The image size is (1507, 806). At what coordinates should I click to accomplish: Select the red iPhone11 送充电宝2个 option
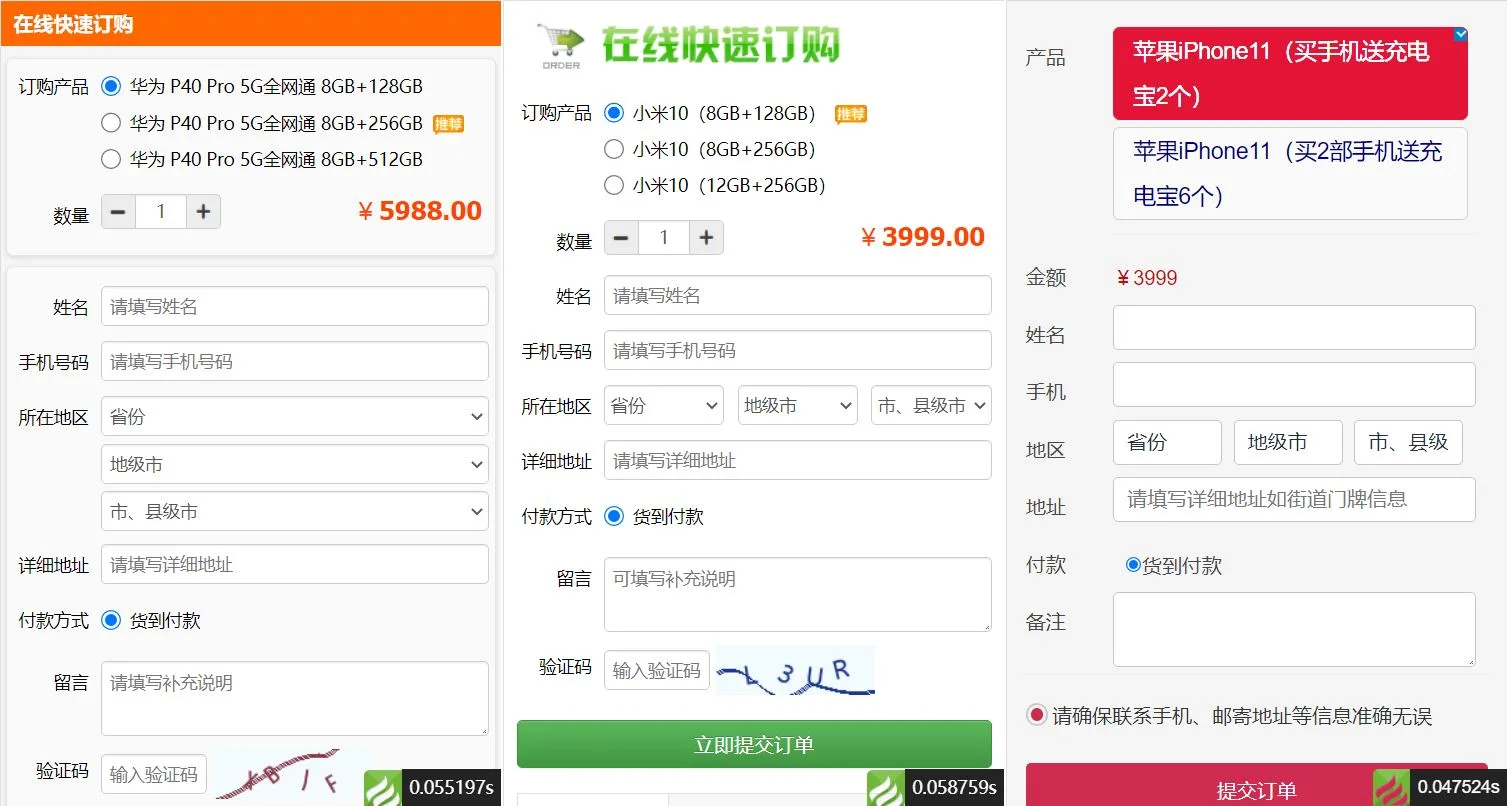(1289, 74)
